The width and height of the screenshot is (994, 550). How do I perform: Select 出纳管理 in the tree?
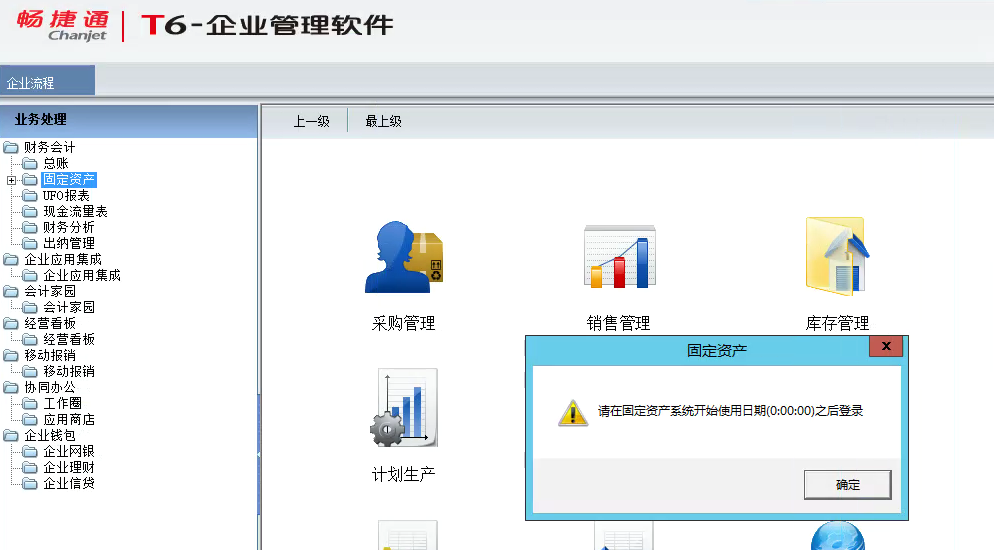click(68, 243)
